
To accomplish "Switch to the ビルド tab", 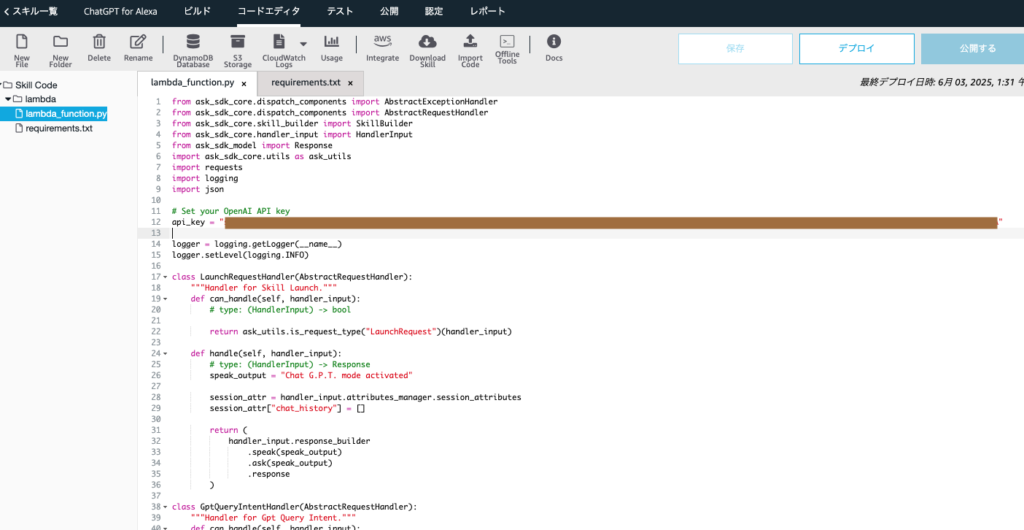I will [x=198, y=11].
